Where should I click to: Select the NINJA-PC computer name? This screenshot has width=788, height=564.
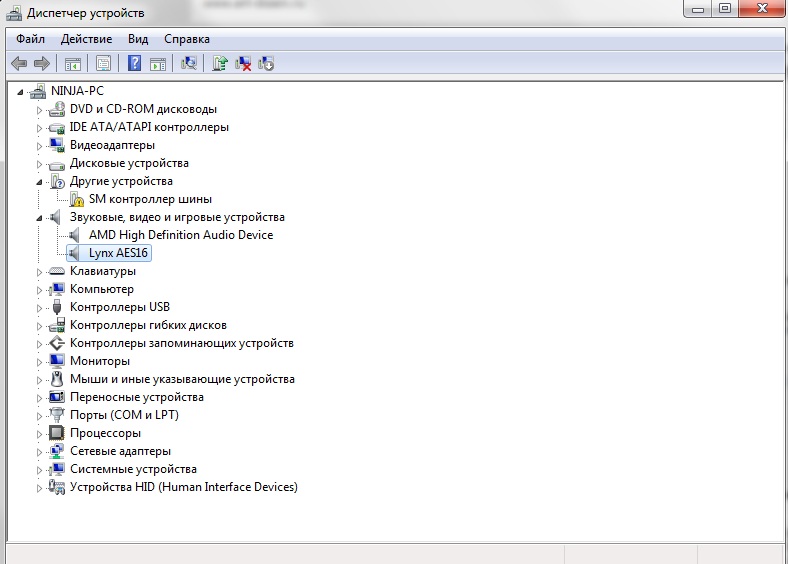[x=77, y=91]
